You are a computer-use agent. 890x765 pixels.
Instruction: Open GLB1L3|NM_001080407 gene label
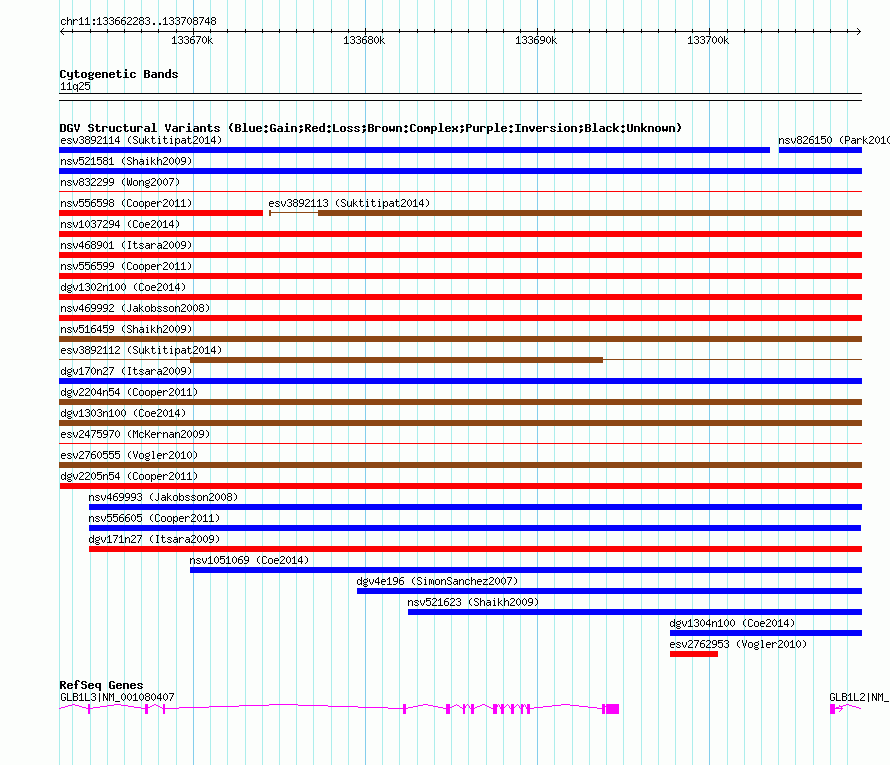(x=117, y=697)
